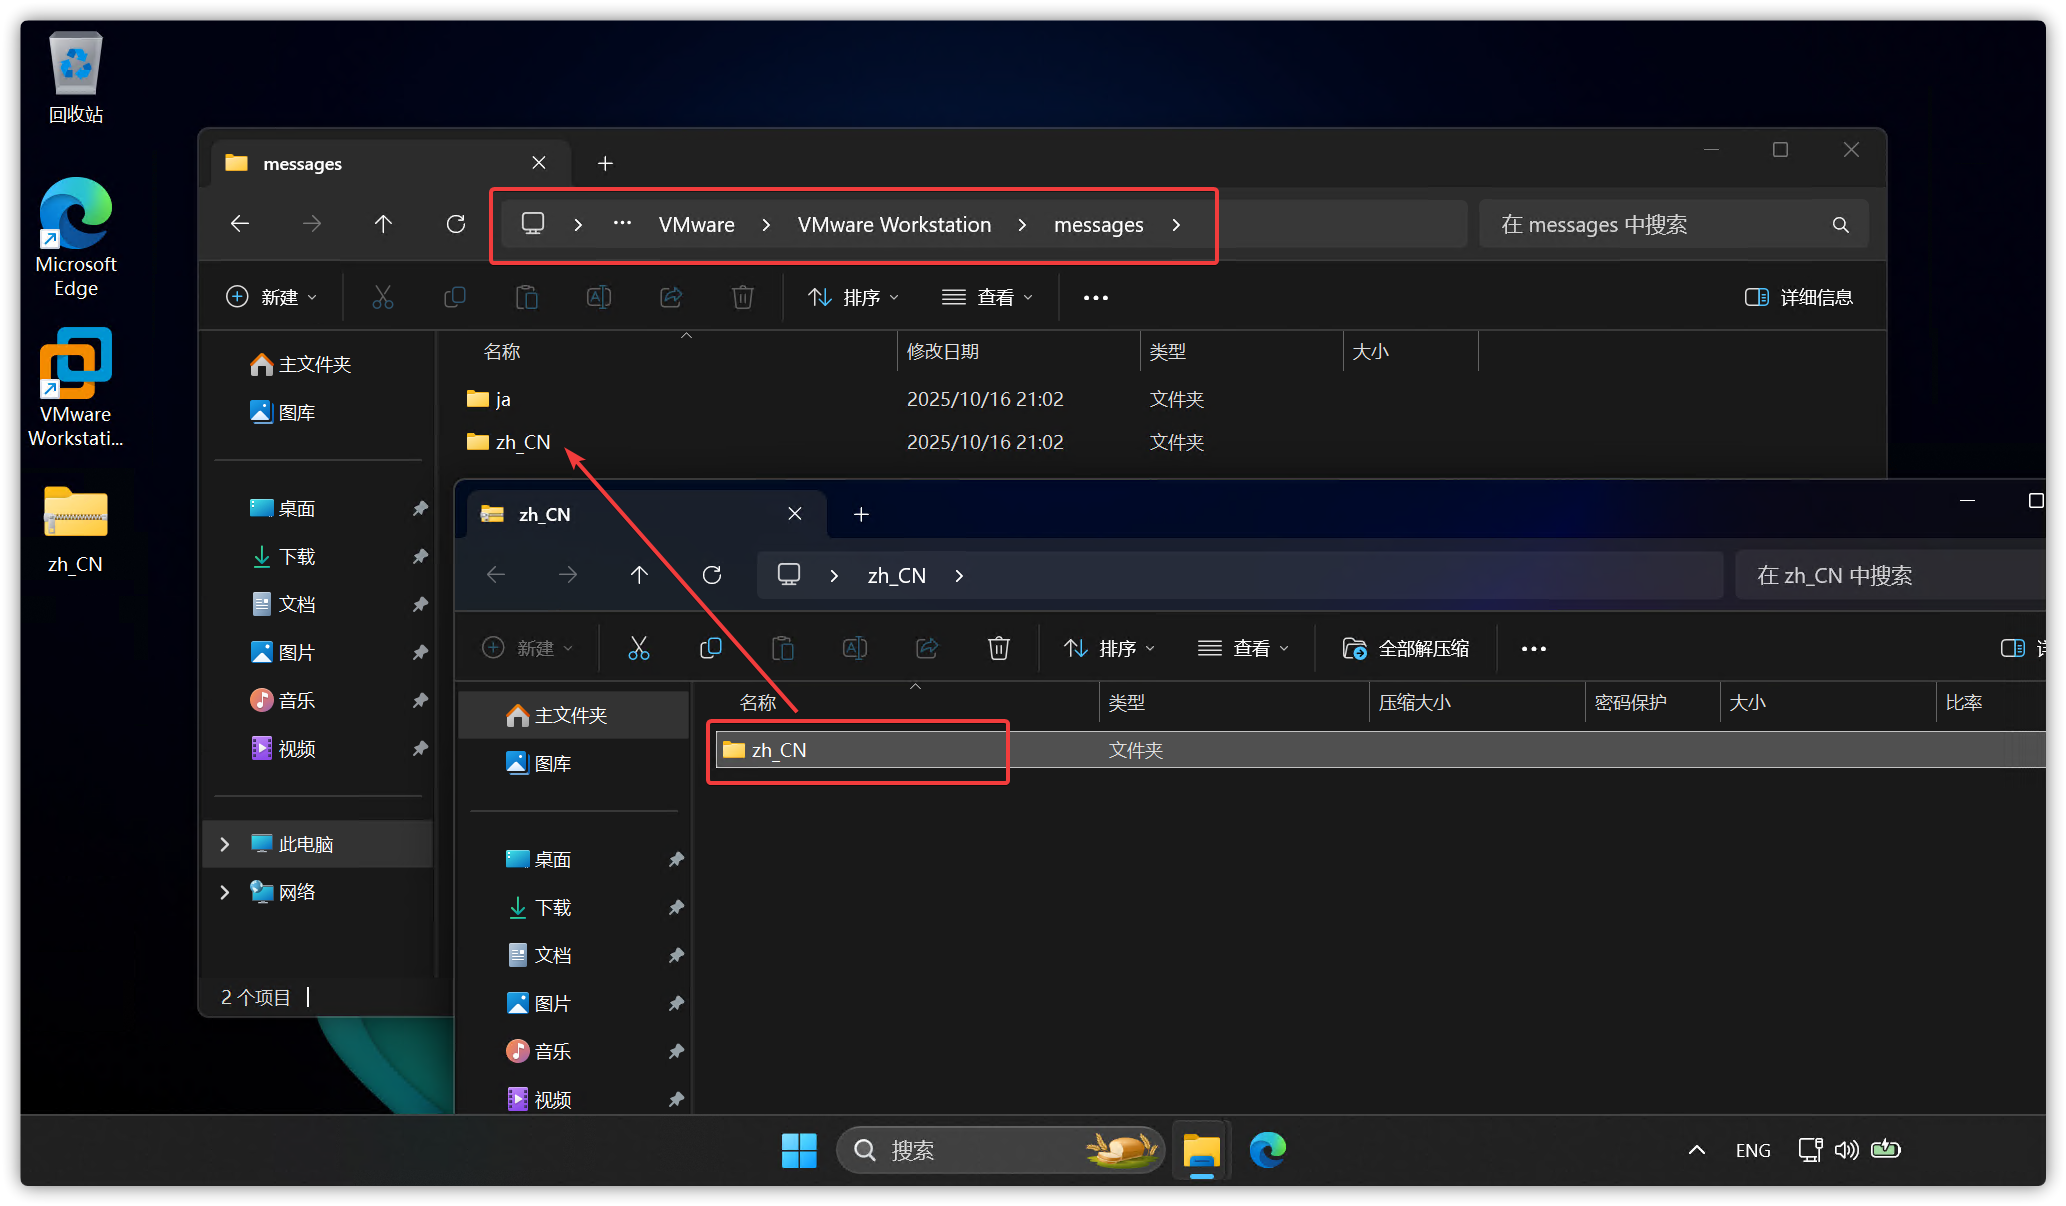Click the cut scissors icon in zh_CN window
The width and height of the screenshot is (2066, 1206).
click(638, 648)
